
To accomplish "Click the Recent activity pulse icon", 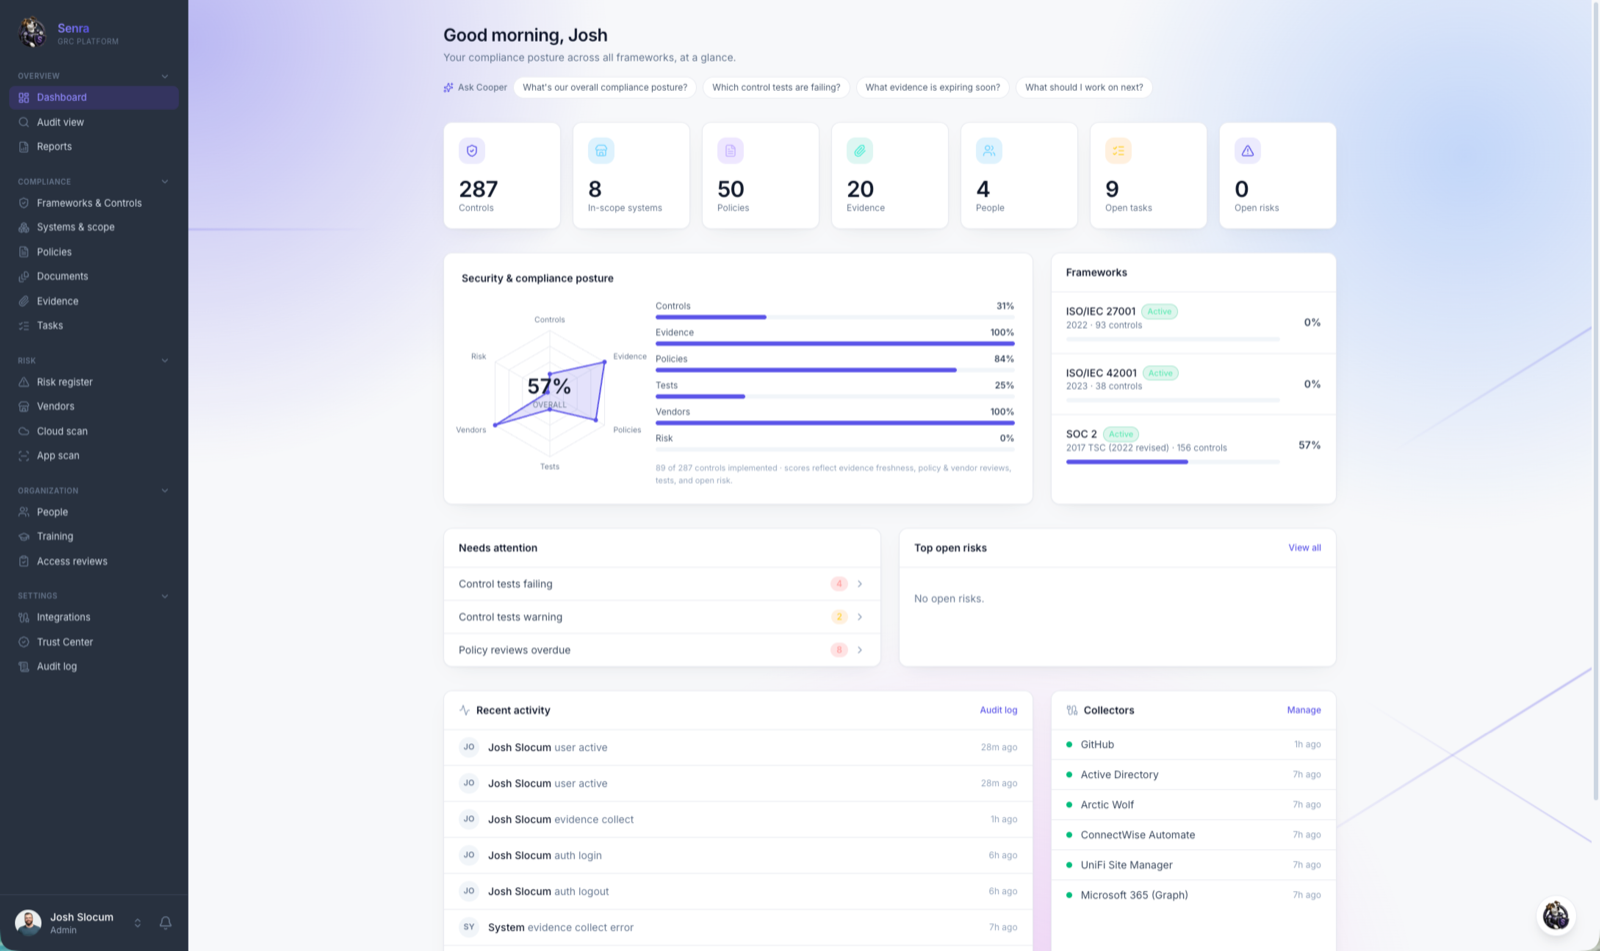I will coord(464,710).
